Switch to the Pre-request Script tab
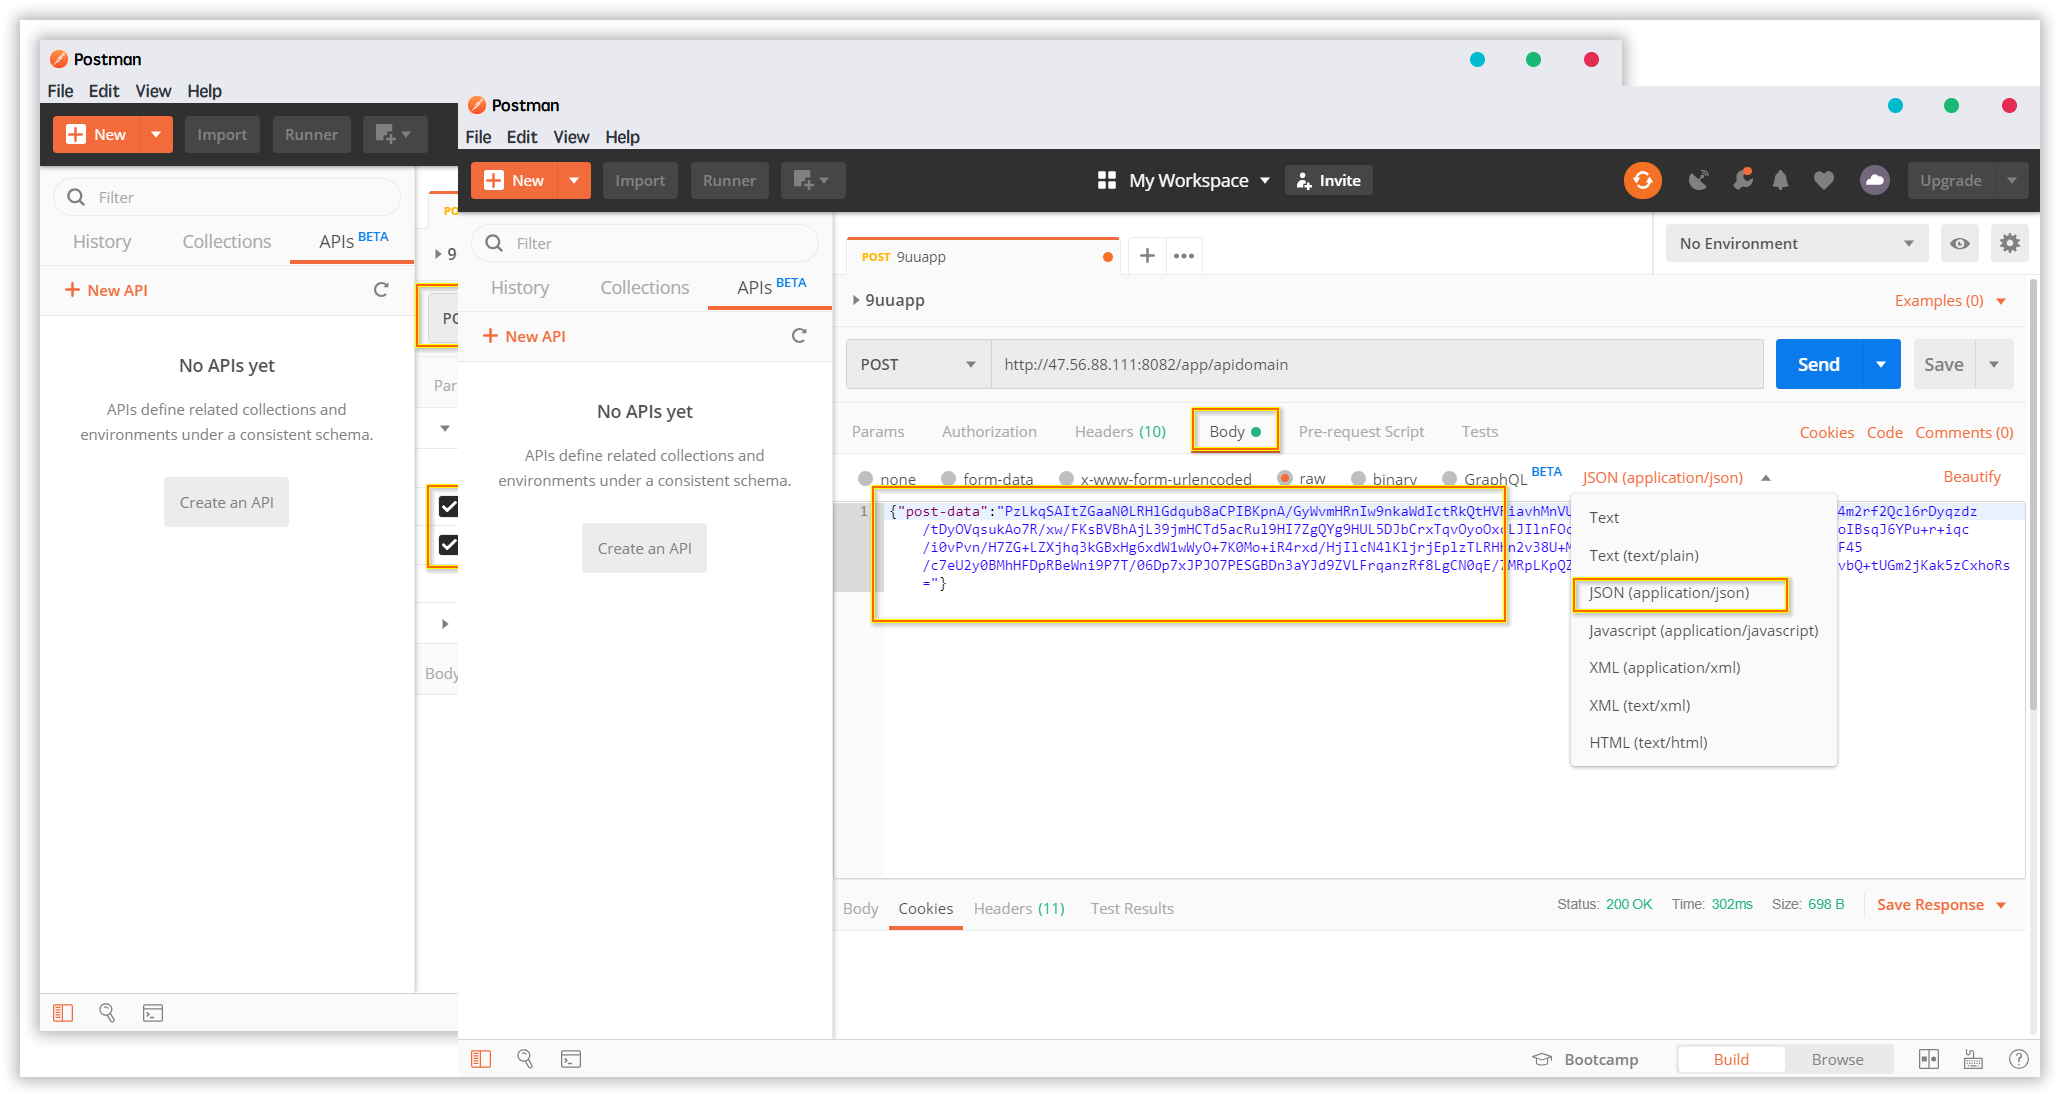Screen dimensions: 2060x1097 (1360, 432)
